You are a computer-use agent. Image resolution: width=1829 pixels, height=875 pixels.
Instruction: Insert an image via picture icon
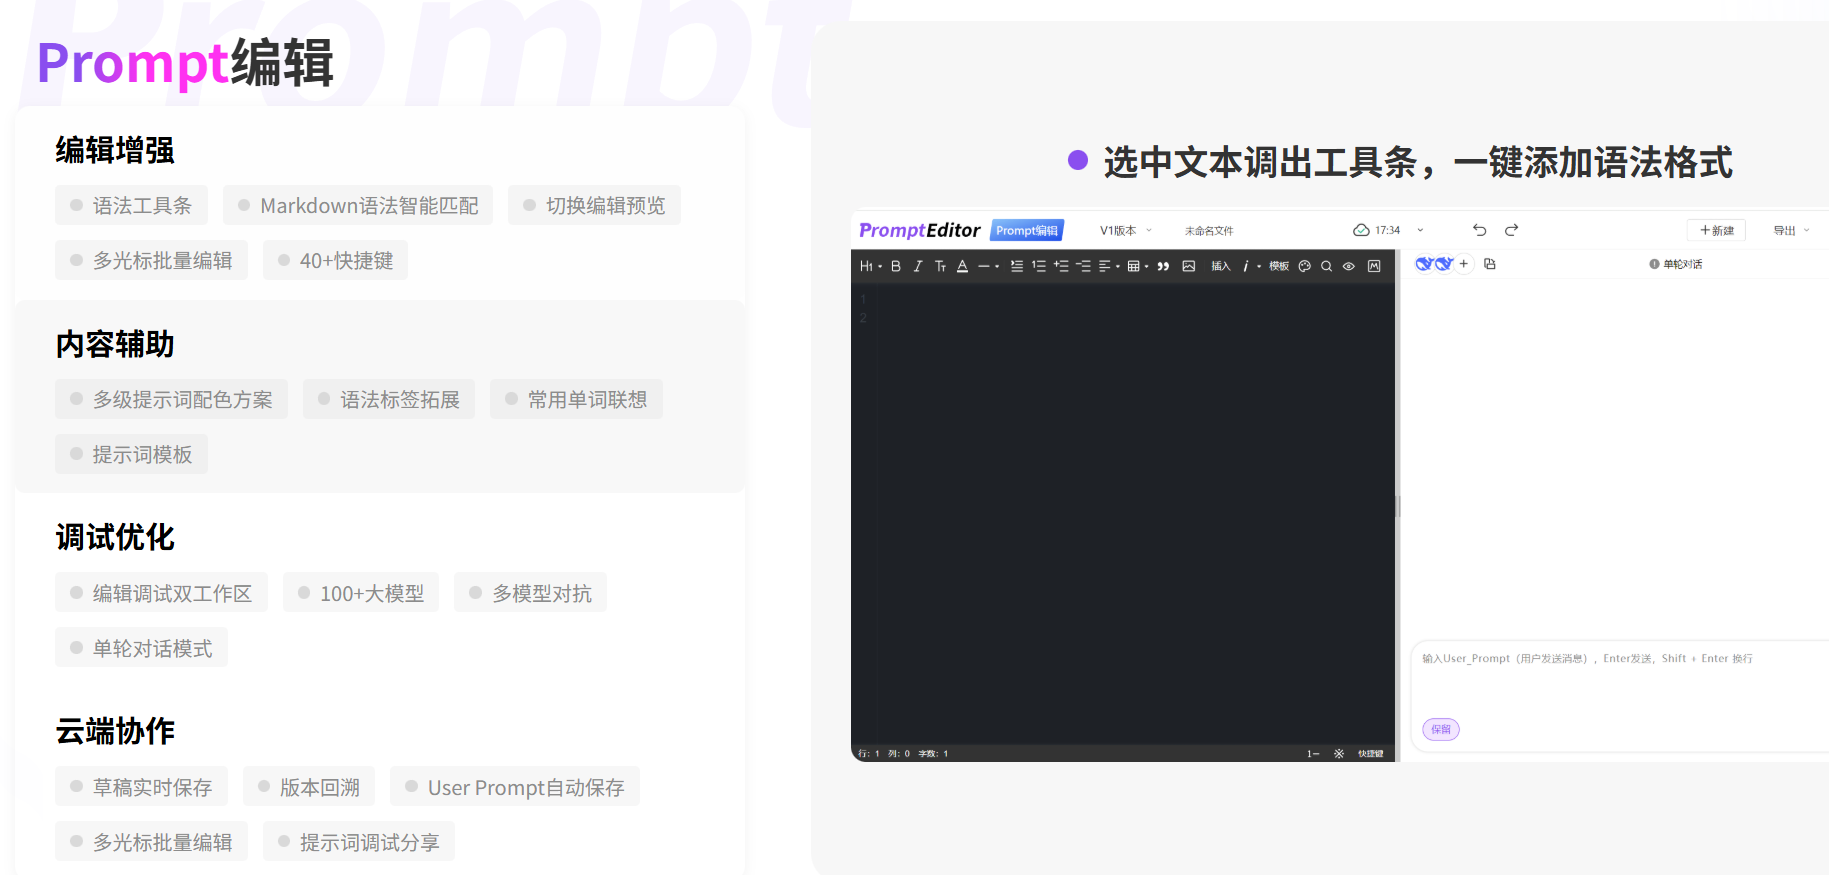[x=1188, y=266]
